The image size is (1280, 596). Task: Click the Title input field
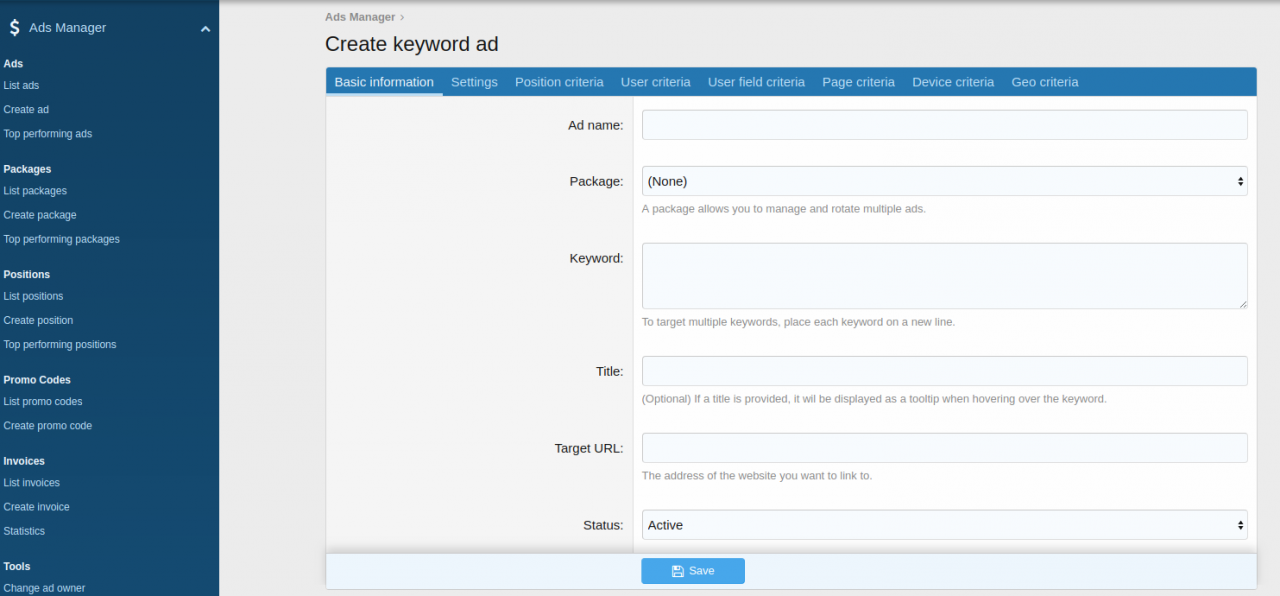944,371
